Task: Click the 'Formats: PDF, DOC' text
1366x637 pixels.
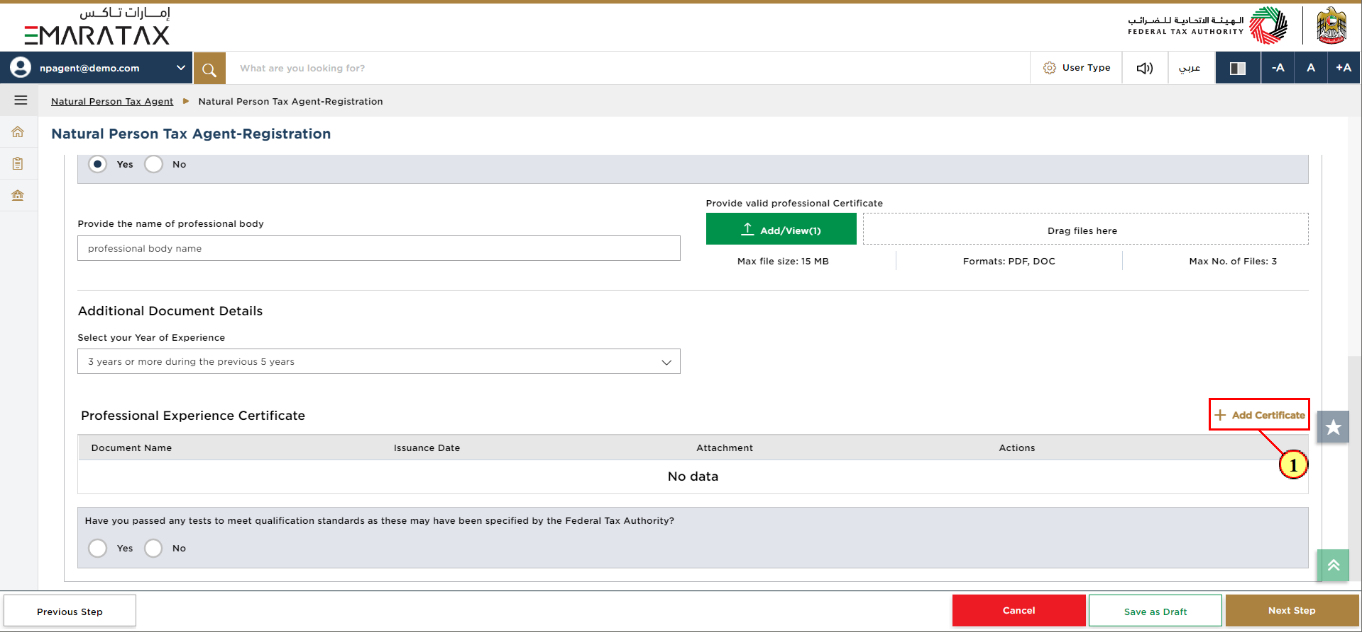Action: coord(1008,261)
